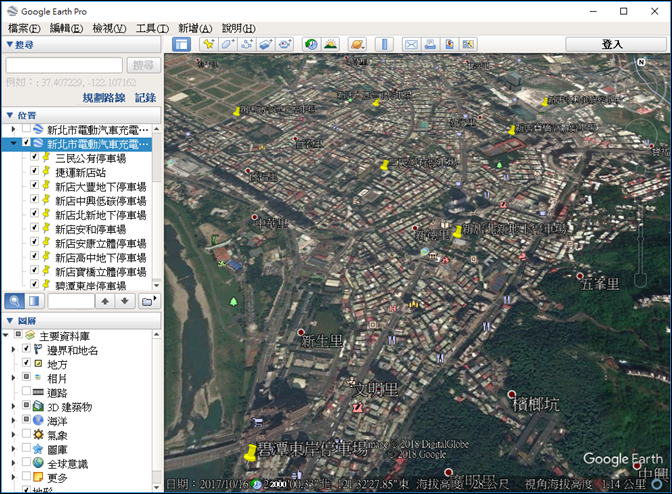Viewport: 672px width, 494px height.
Task: Open the 規劃路線 directions link
Action: pyautogui.click(x=104, y=98)
